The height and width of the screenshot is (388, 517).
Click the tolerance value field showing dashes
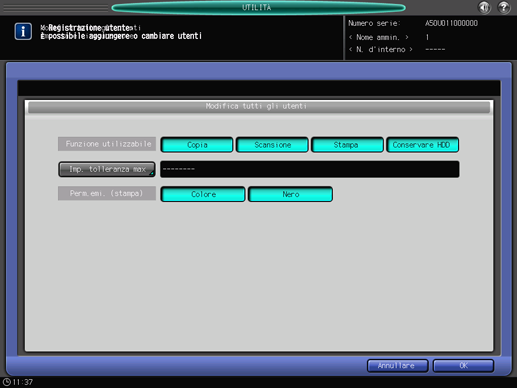coord(310,169)
